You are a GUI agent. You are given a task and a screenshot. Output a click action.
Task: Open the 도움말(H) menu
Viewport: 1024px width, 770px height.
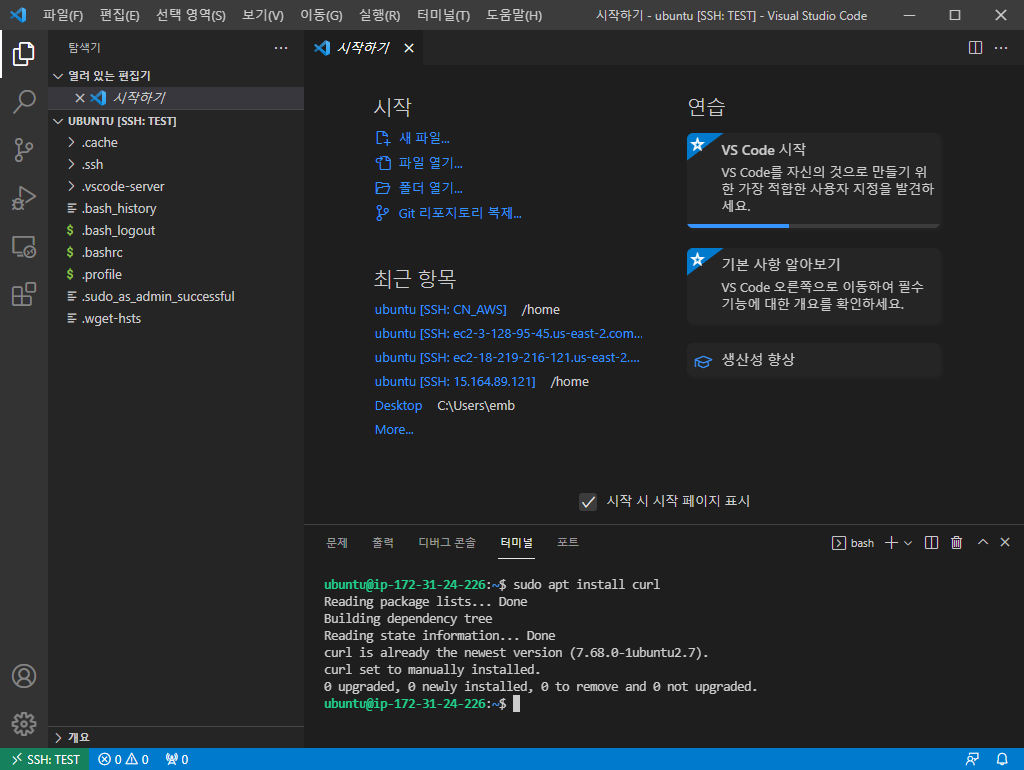[x=514, y=15]
